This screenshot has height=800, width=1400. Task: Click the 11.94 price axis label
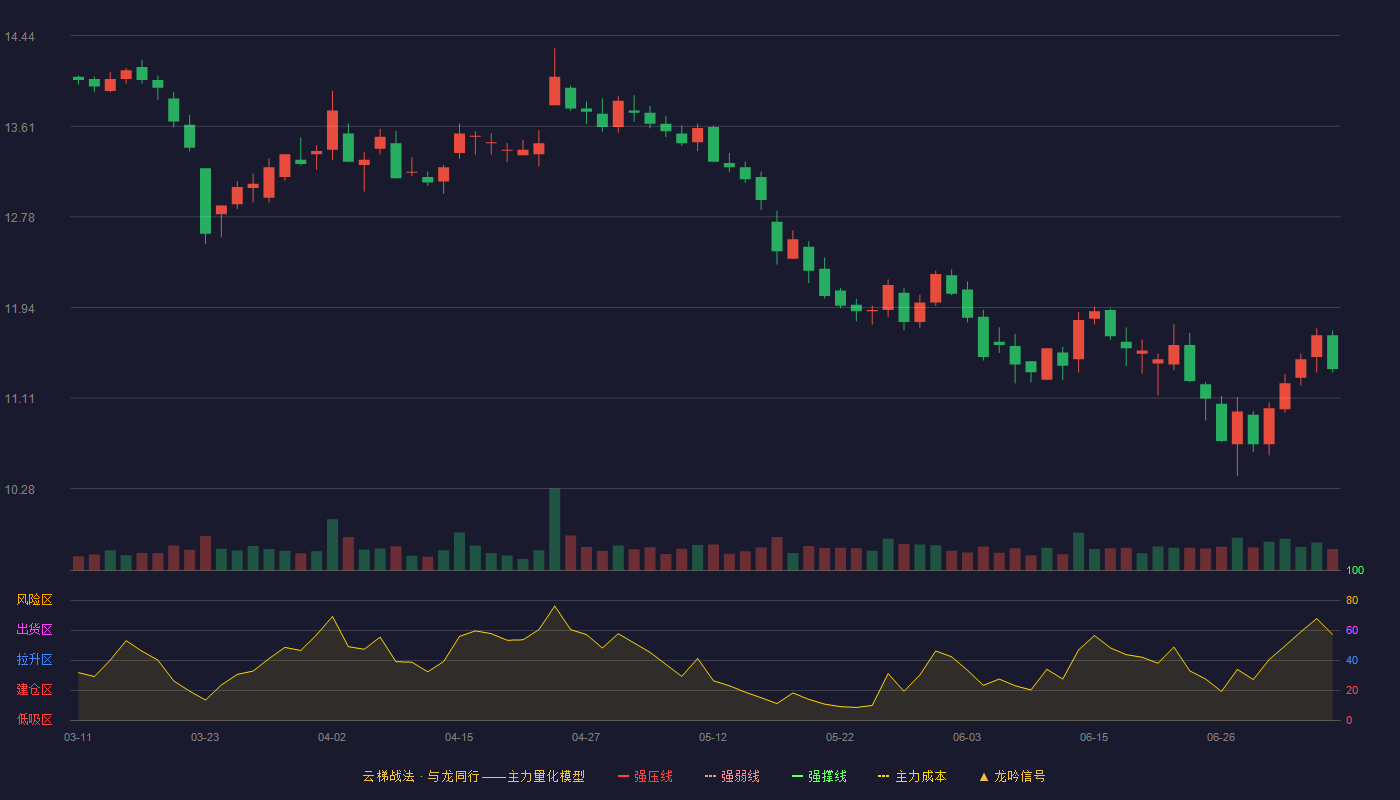point(19,308)
